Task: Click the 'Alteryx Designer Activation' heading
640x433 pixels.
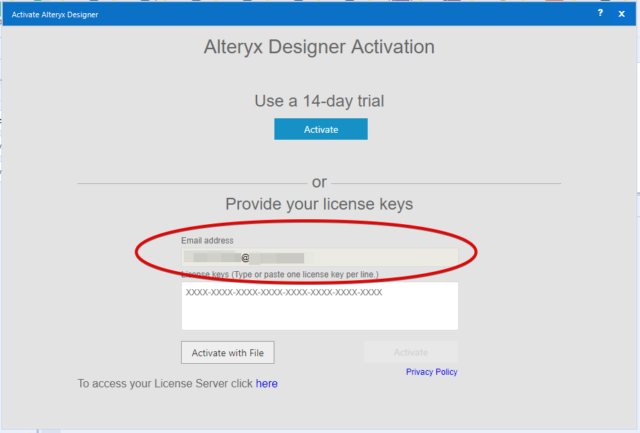Action: pos(319,47)
